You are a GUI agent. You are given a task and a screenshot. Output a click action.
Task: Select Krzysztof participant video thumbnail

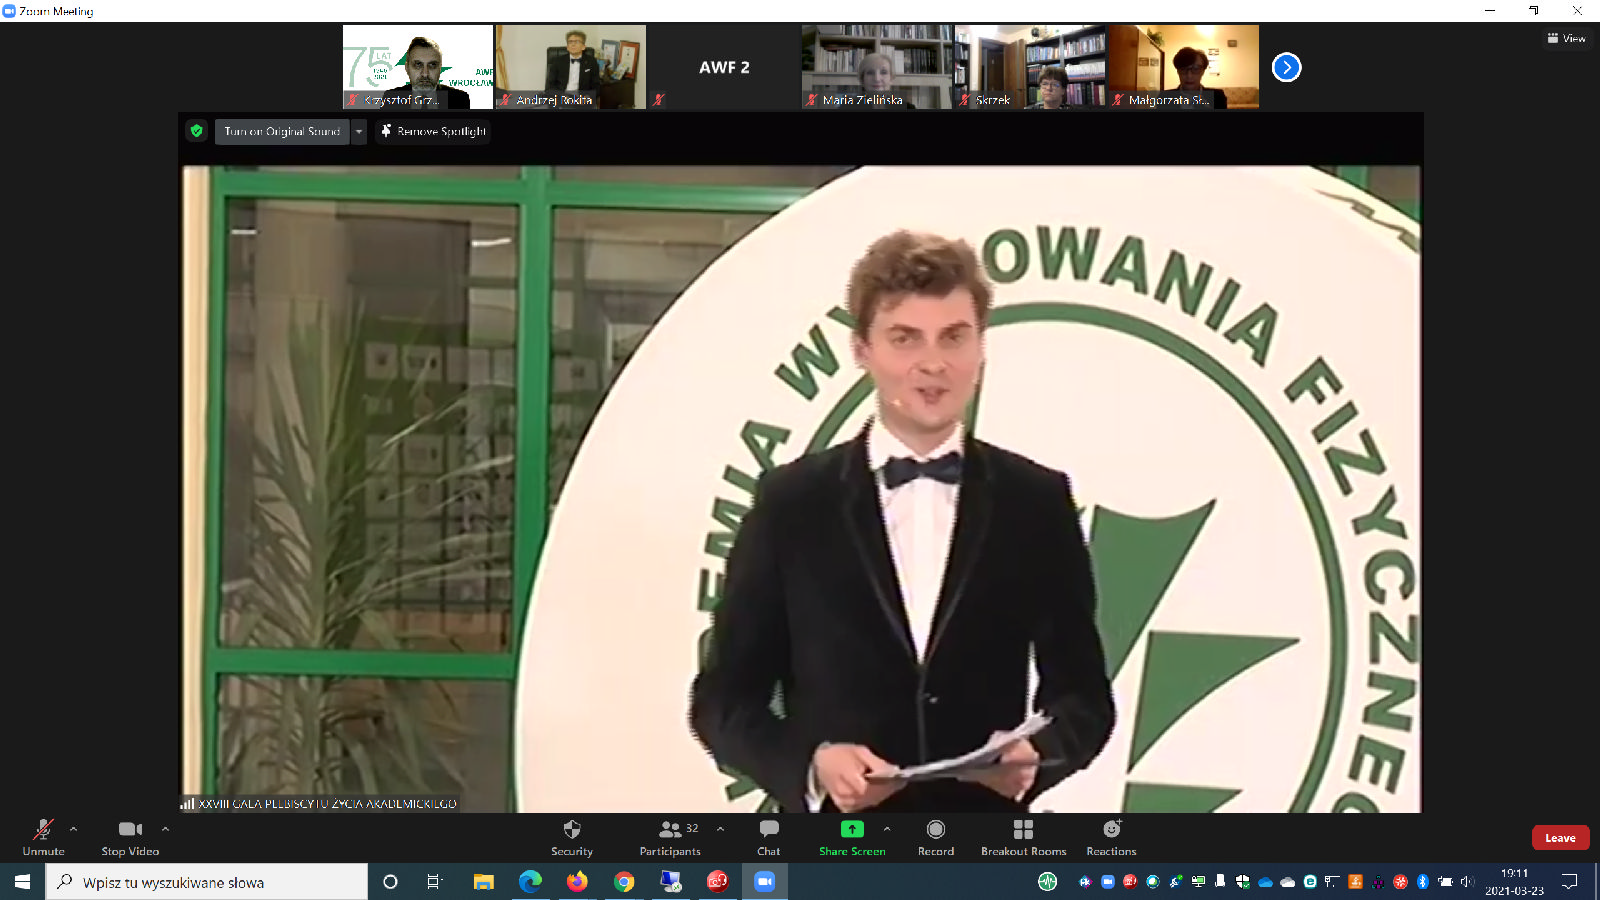click(x=418, y=67)
